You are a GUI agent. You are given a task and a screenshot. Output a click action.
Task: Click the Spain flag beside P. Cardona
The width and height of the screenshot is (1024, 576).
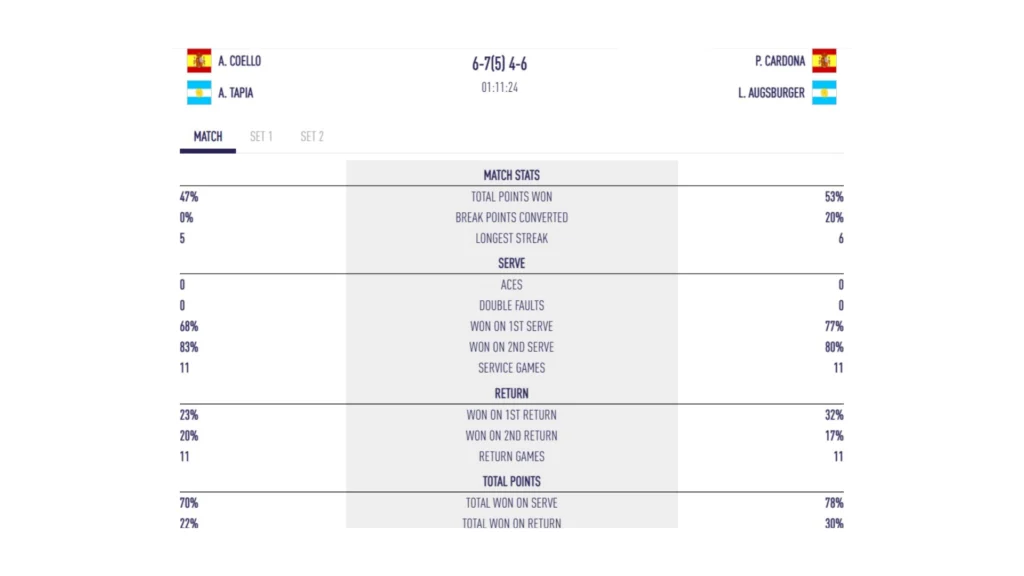pyautogui.click(x=824, y=61)
